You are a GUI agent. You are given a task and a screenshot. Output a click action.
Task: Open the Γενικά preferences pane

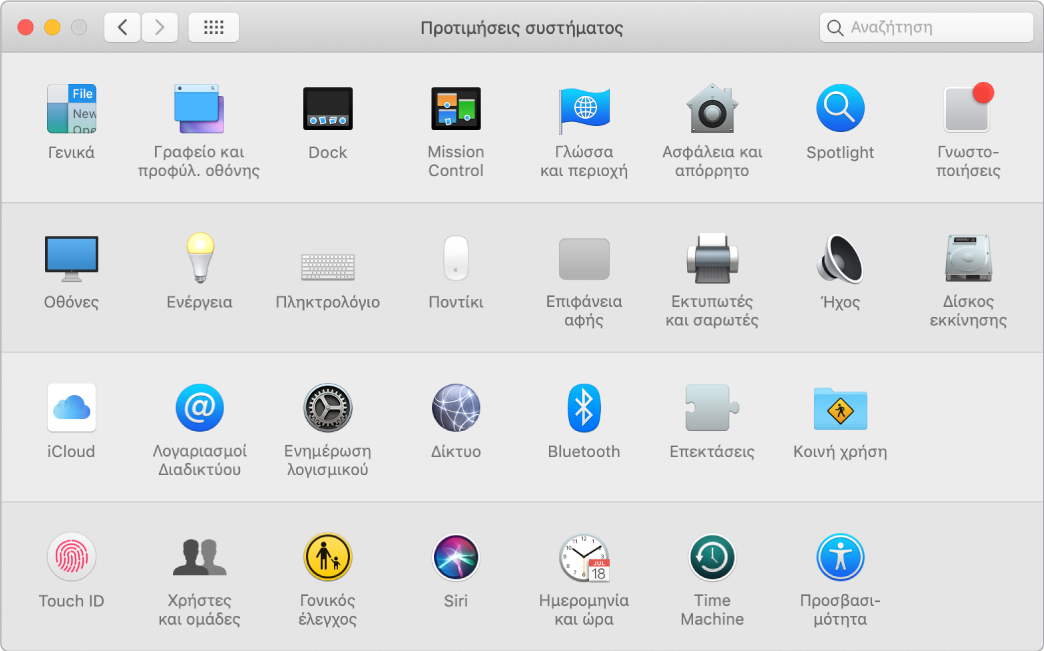coord(71,109)
